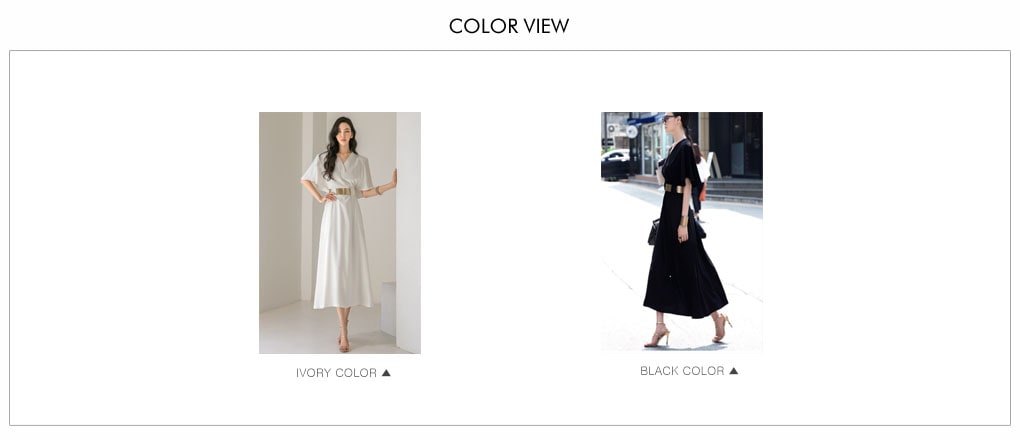Click the black handbag in the street photo

tap(654, 232)
